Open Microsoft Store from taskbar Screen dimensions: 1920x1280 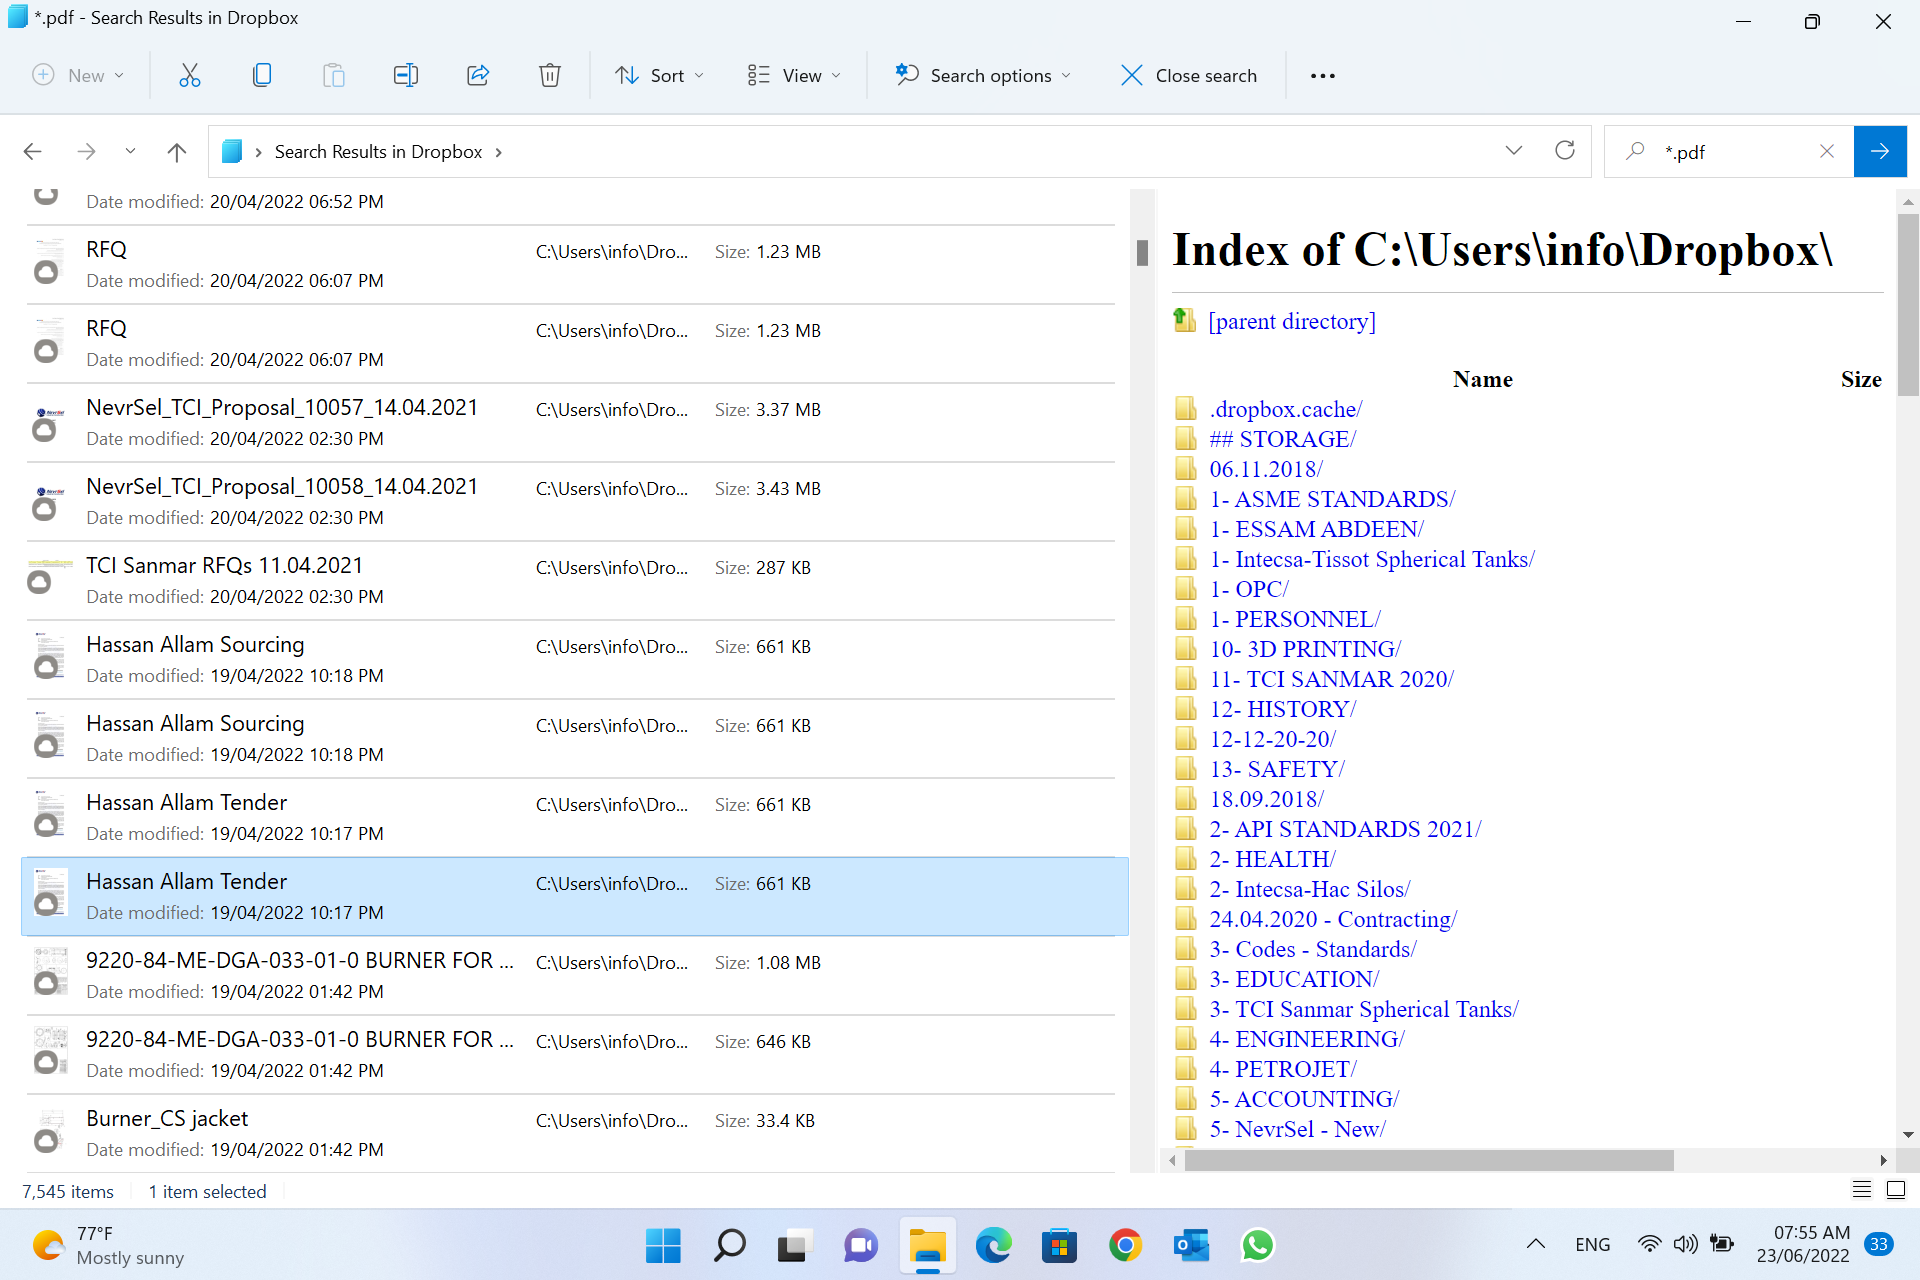coord(1059,1246)
